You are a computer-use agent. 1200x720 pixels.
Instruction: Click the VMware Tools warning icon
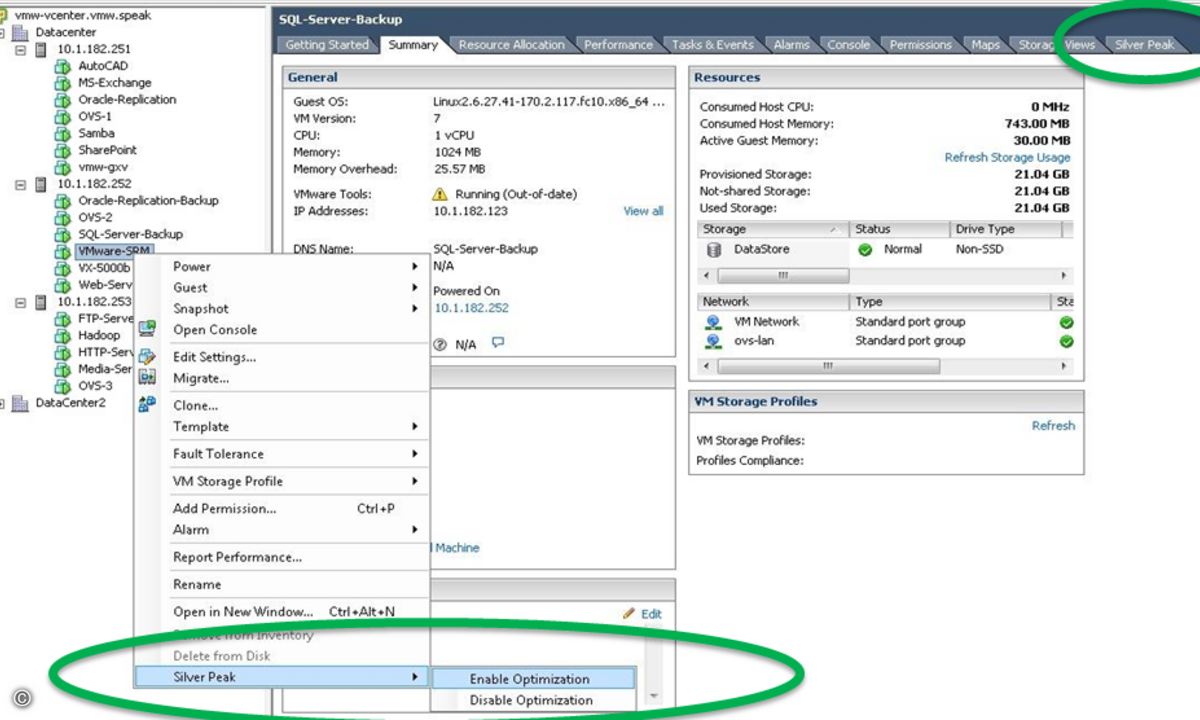(x=440, y=194)
